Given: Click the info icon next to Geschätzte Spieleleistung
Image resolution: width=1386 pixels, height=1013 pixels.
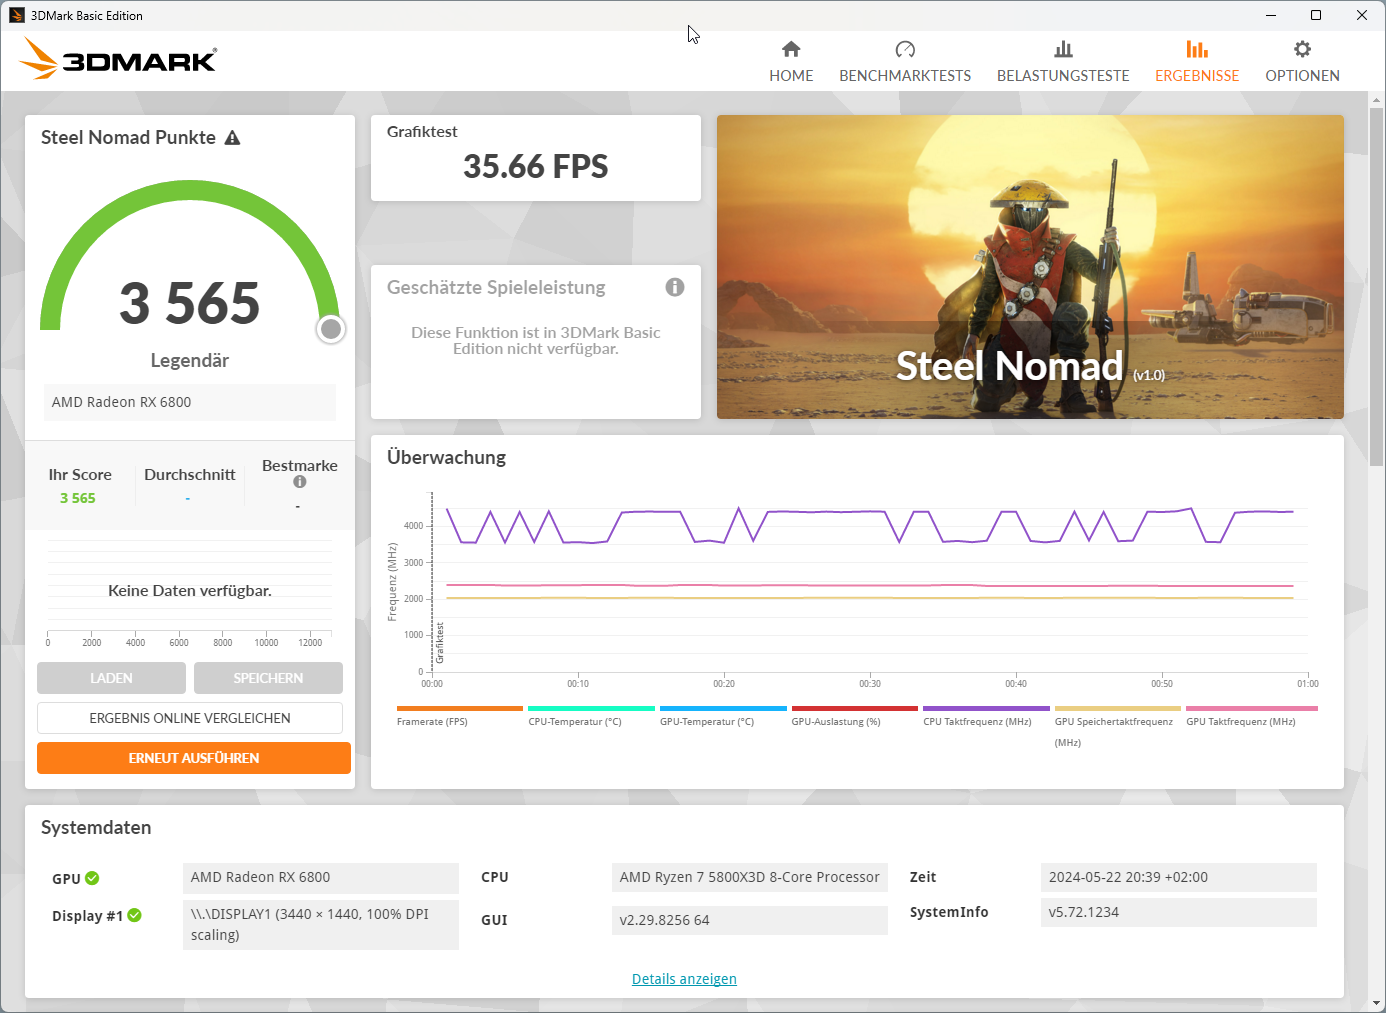Looking at the screenshot, I should click(x=675, y=287).
